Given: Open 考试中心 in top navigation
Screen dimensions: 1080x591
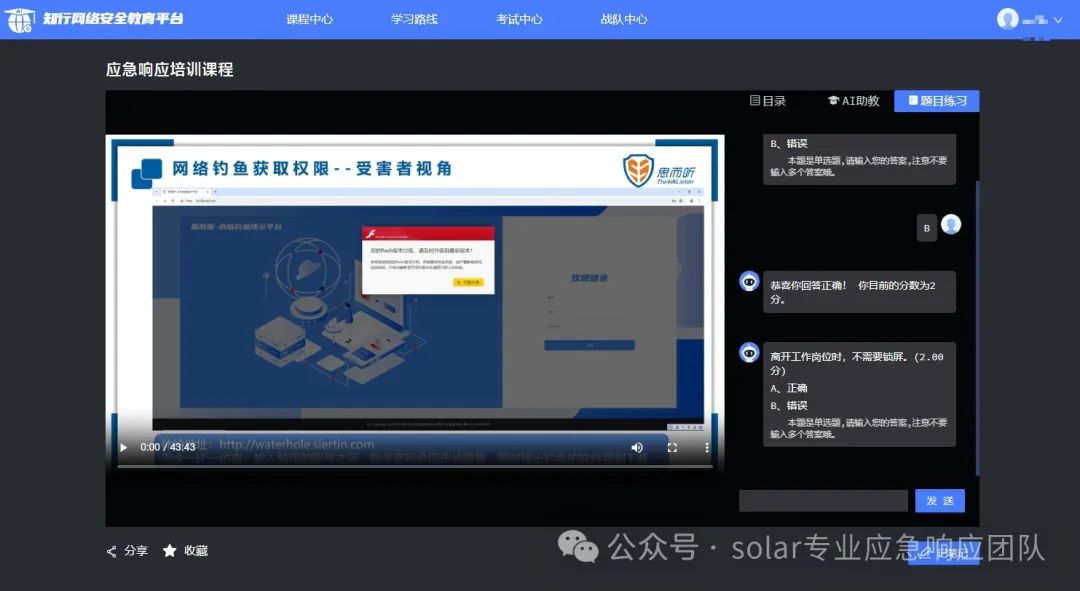Looking at the screenshot, I should tap(519, 19).
